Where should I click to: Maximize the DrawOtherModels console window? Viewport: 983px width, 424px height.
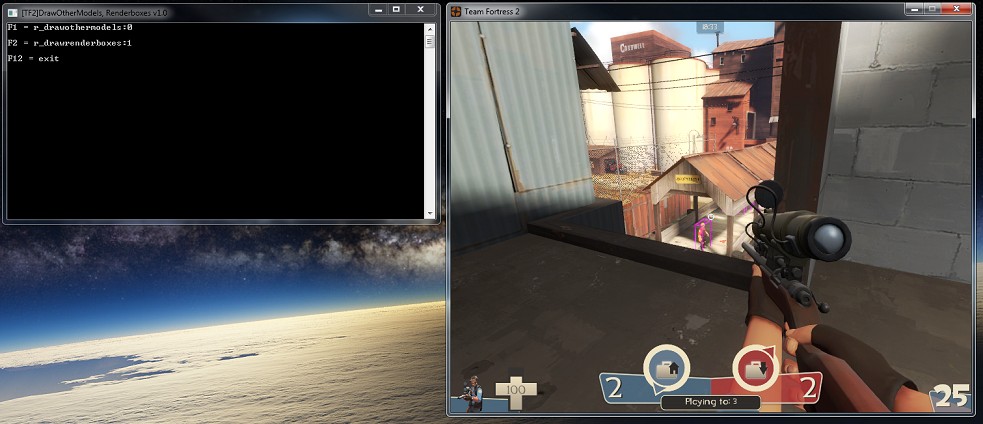pyautogui.click(x=396, y=10)
